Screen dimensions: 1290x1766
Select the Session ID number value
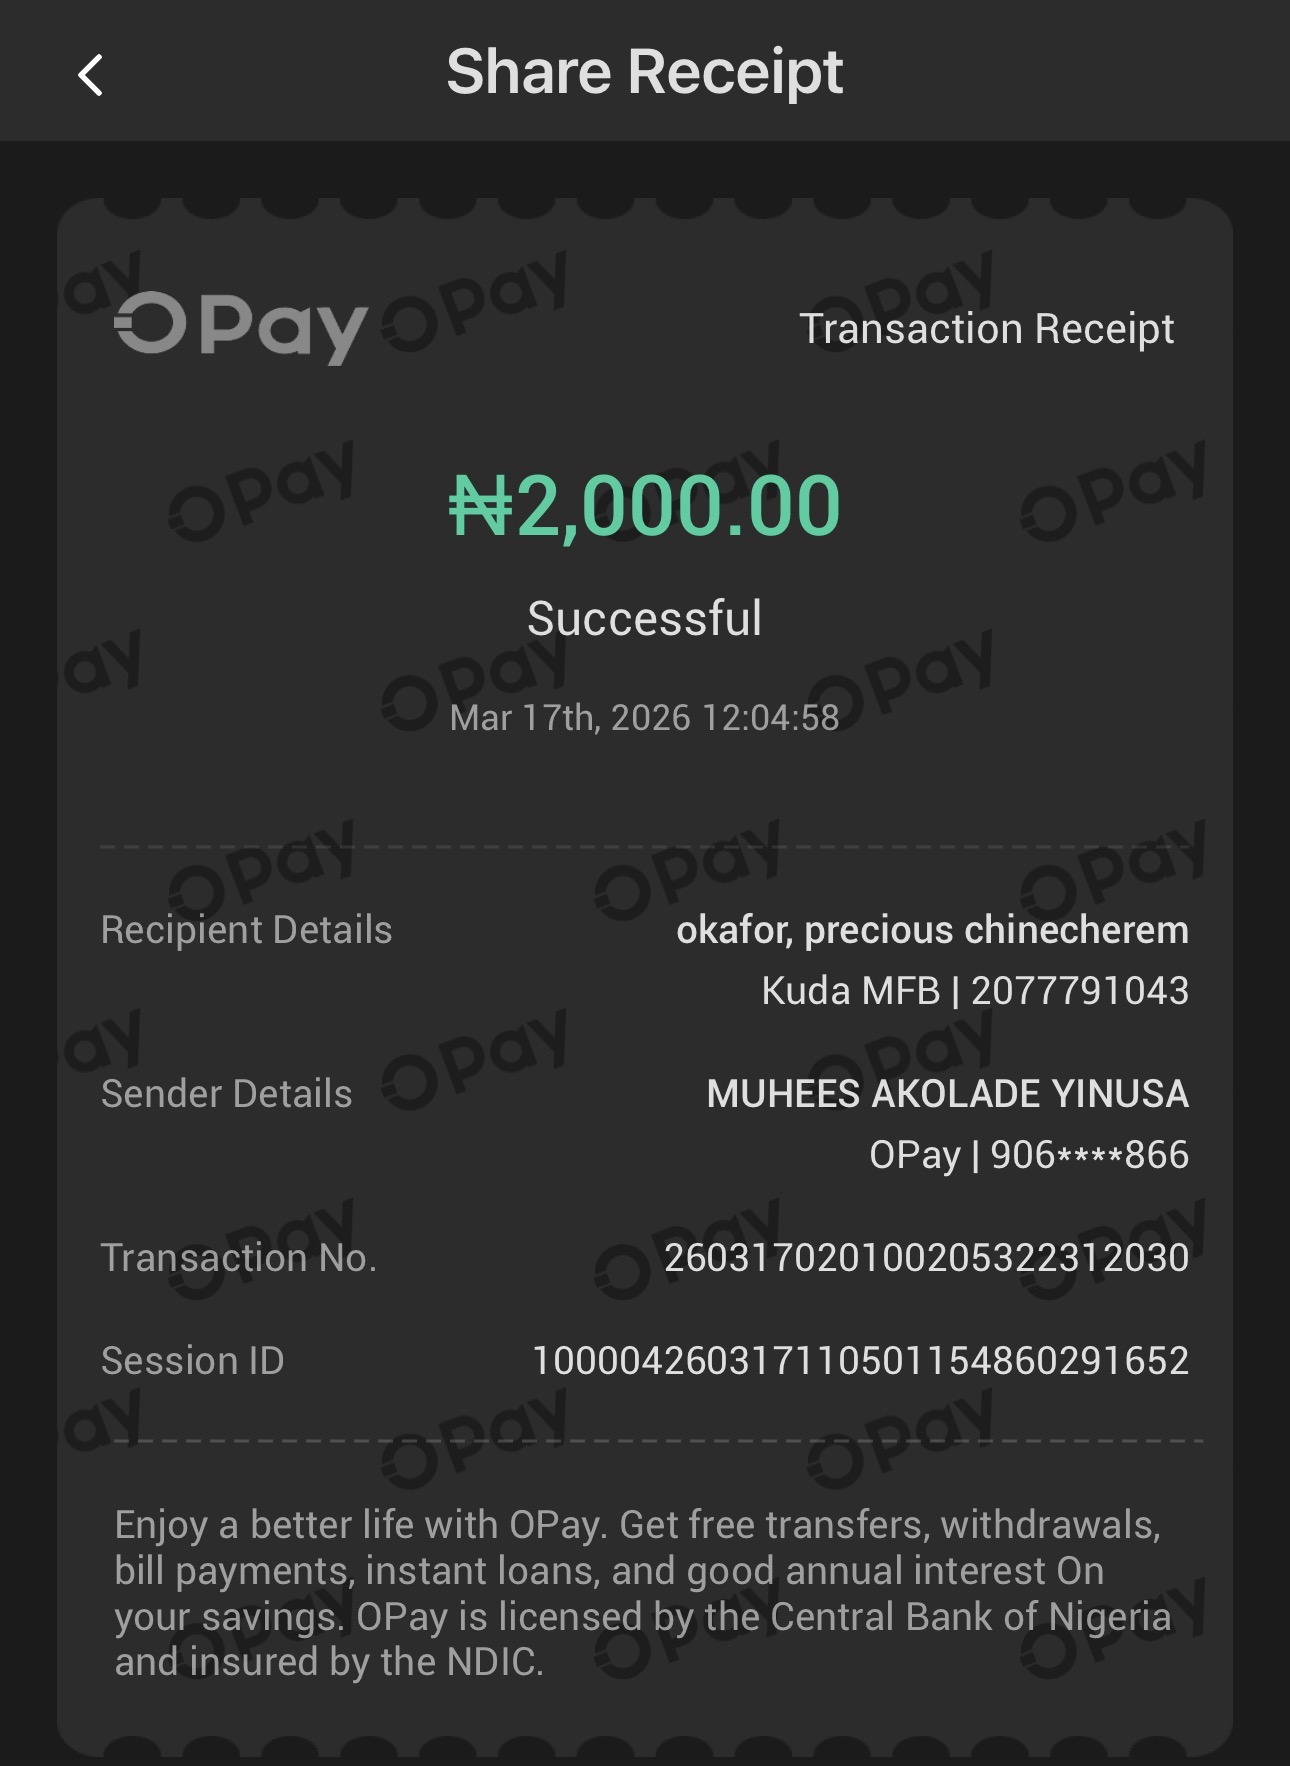point(860,1361)
